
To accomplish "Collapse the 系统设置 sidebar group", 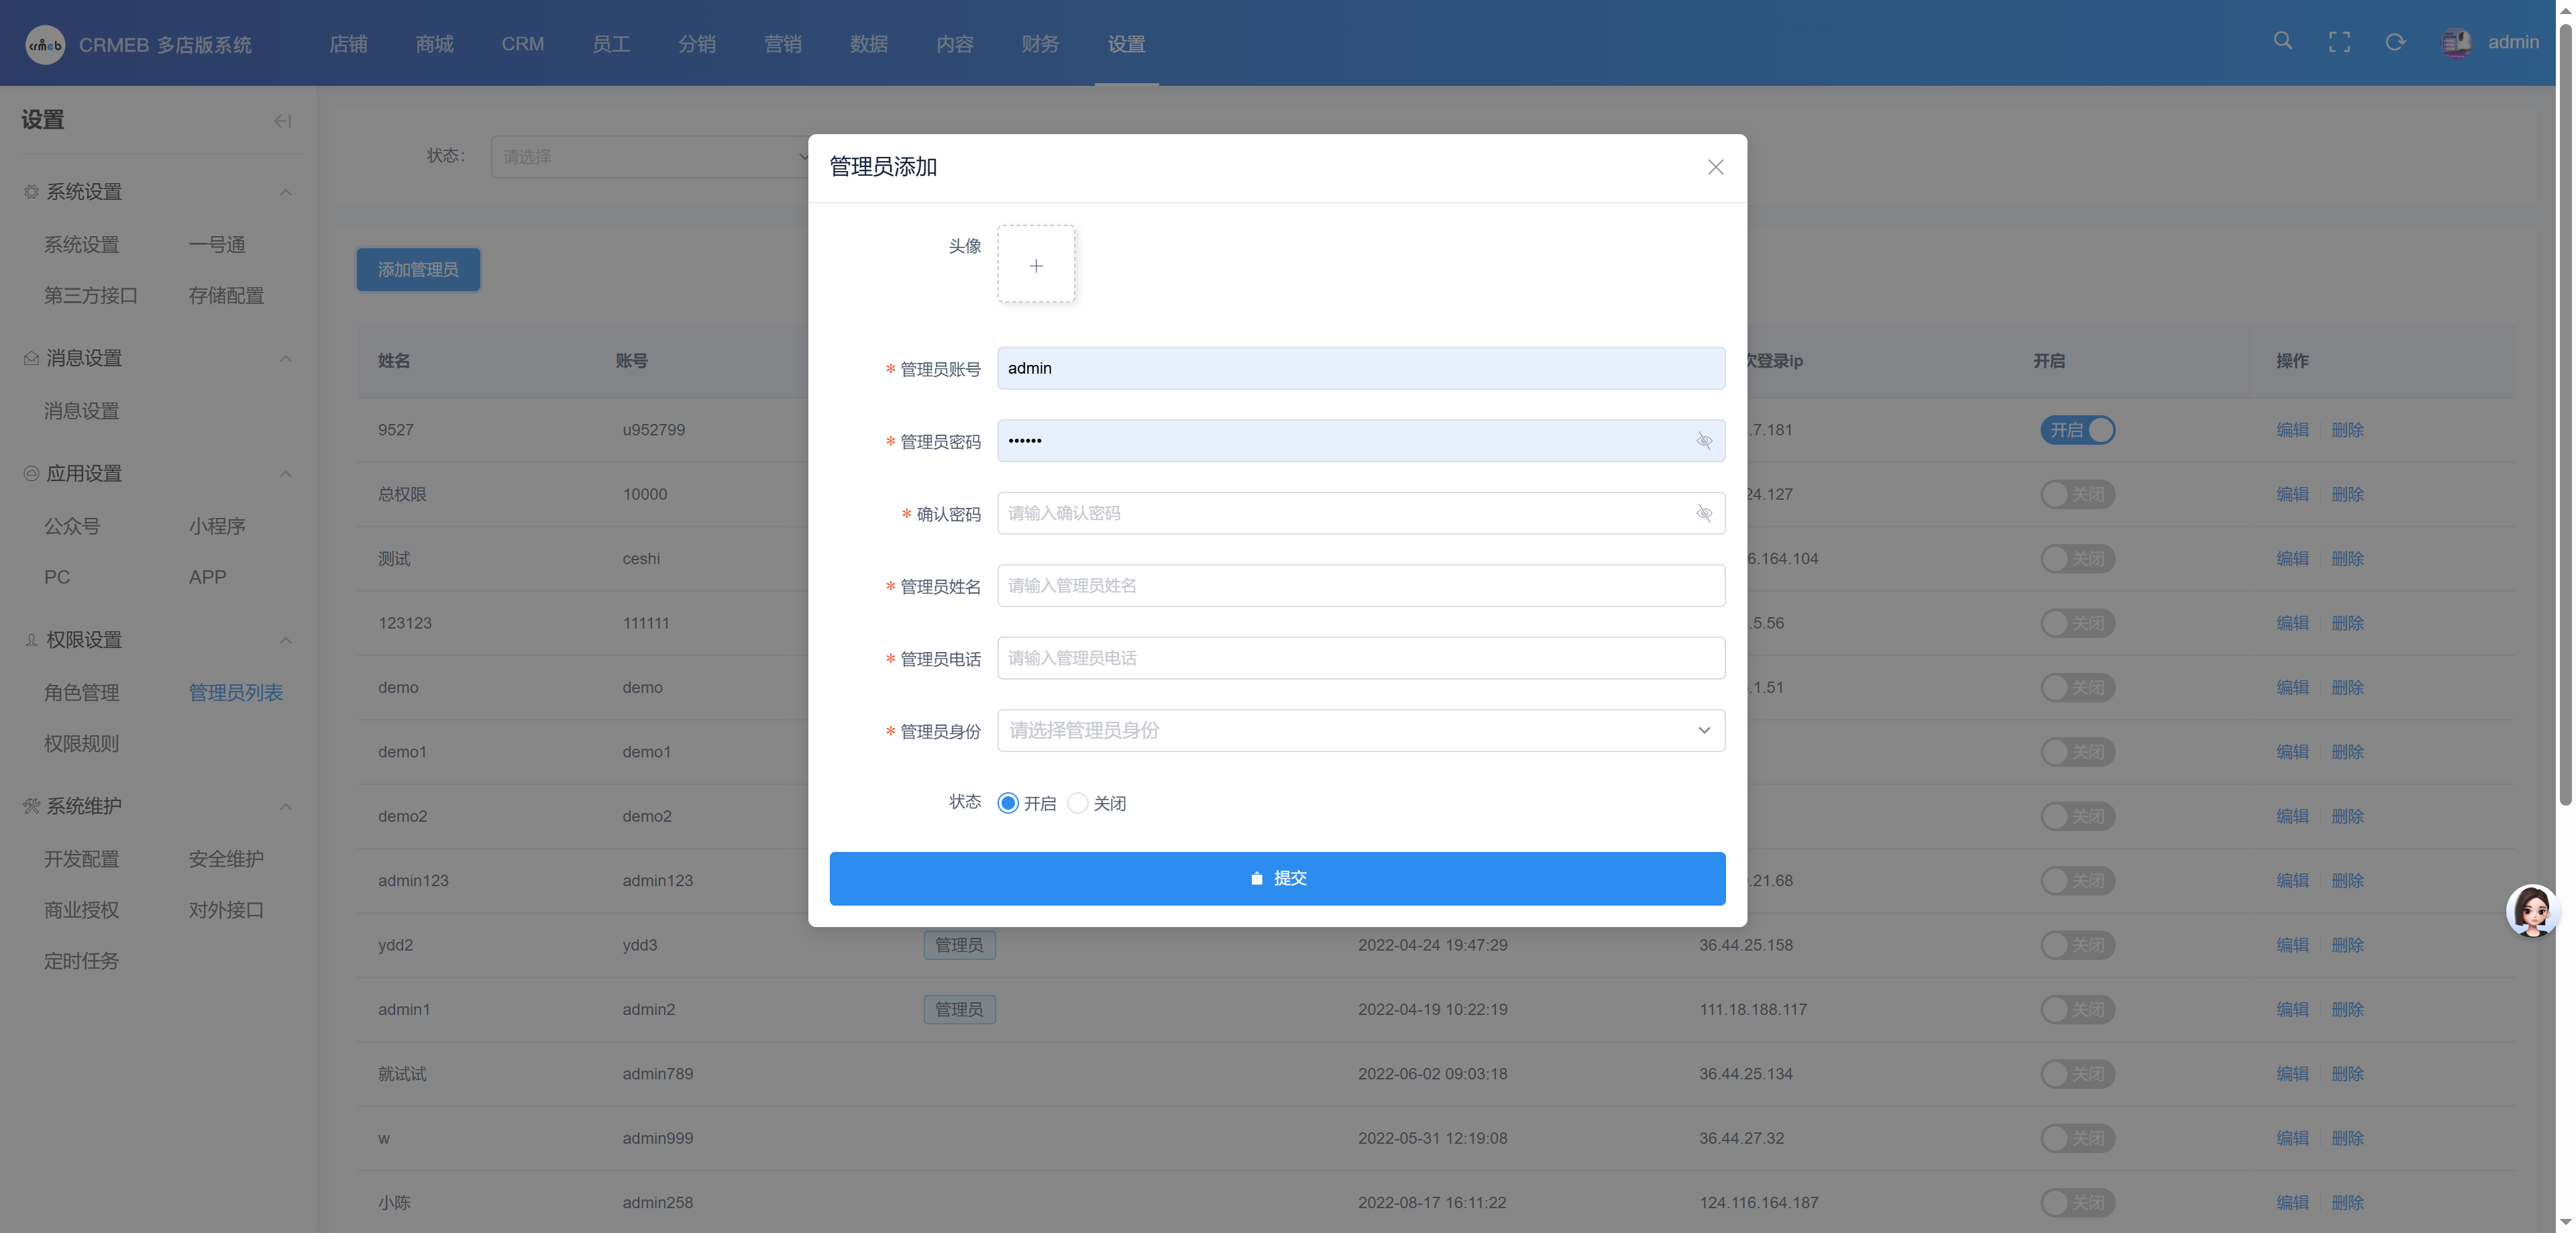I will pos(285,192).
